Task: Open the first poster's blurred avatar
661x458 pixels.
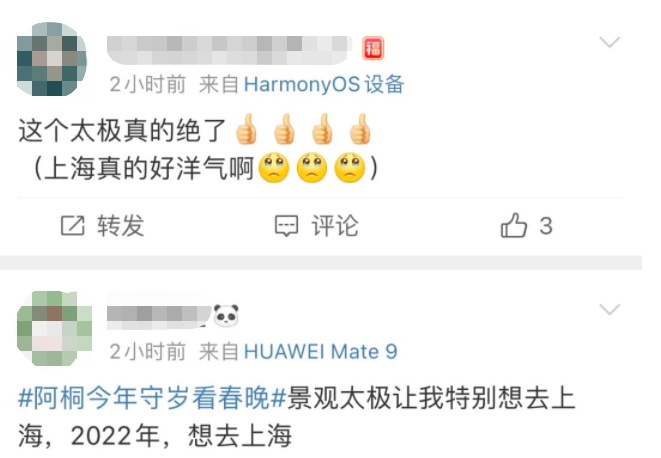Action: pos(52,59)
